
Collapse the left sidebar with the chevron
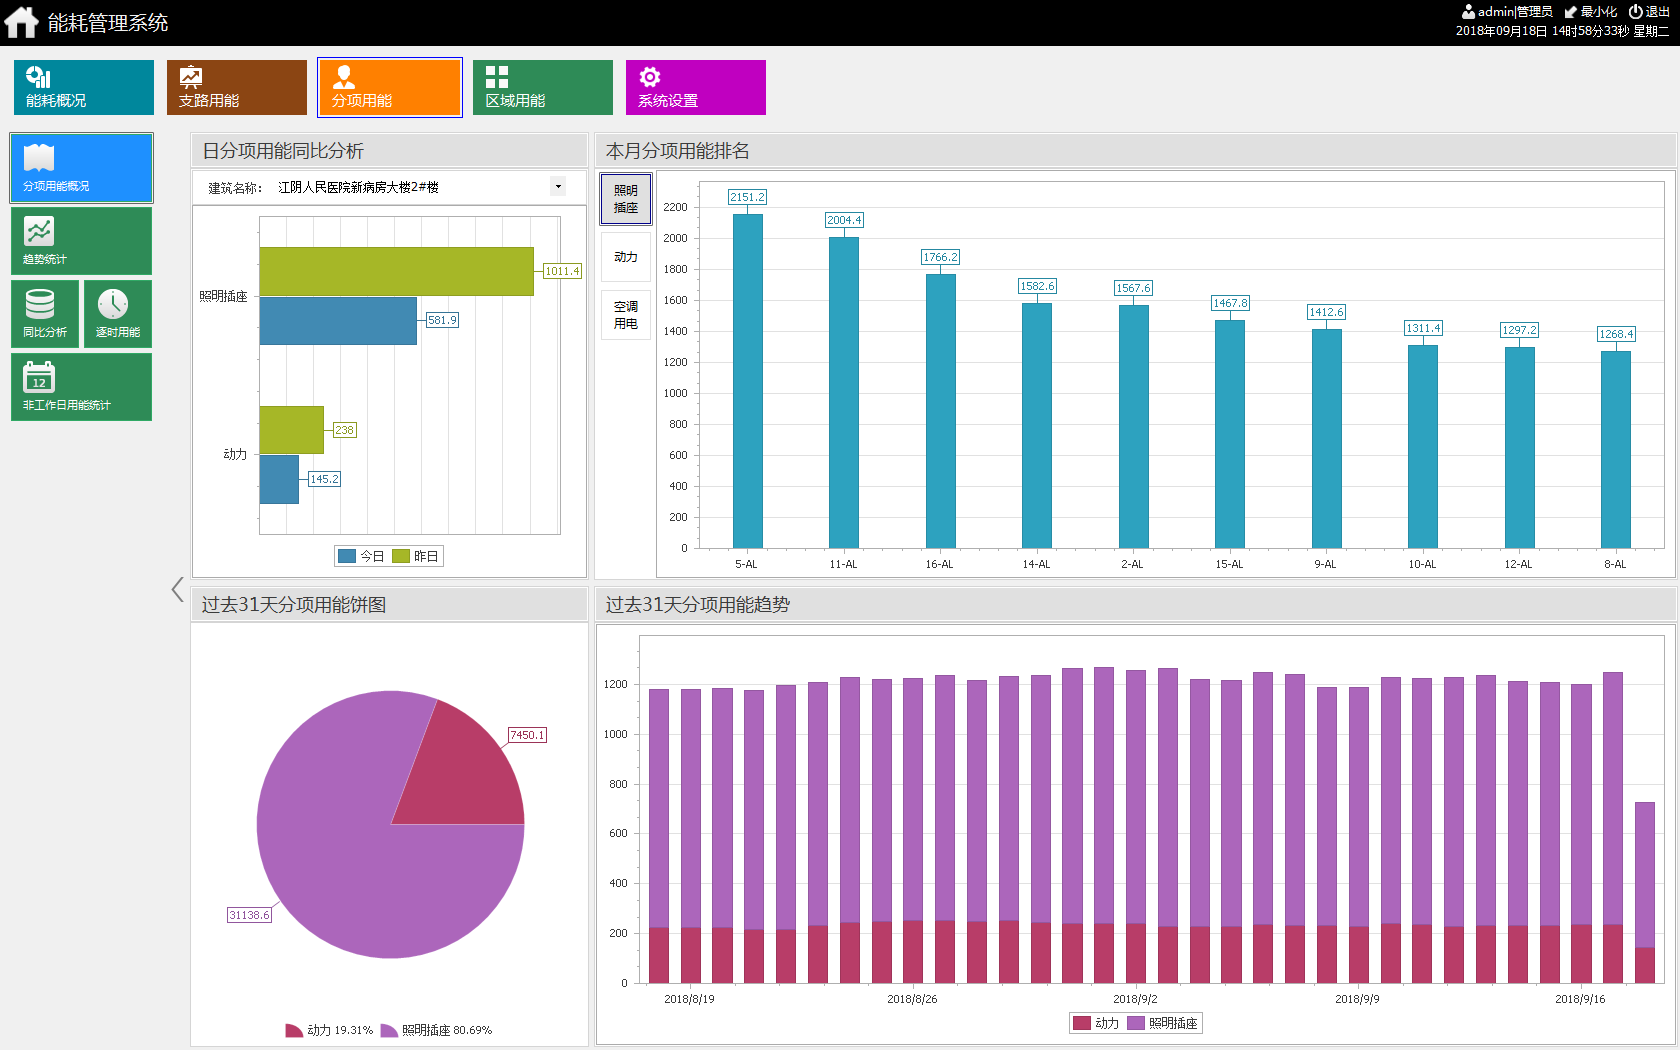[x=177, y=590]
